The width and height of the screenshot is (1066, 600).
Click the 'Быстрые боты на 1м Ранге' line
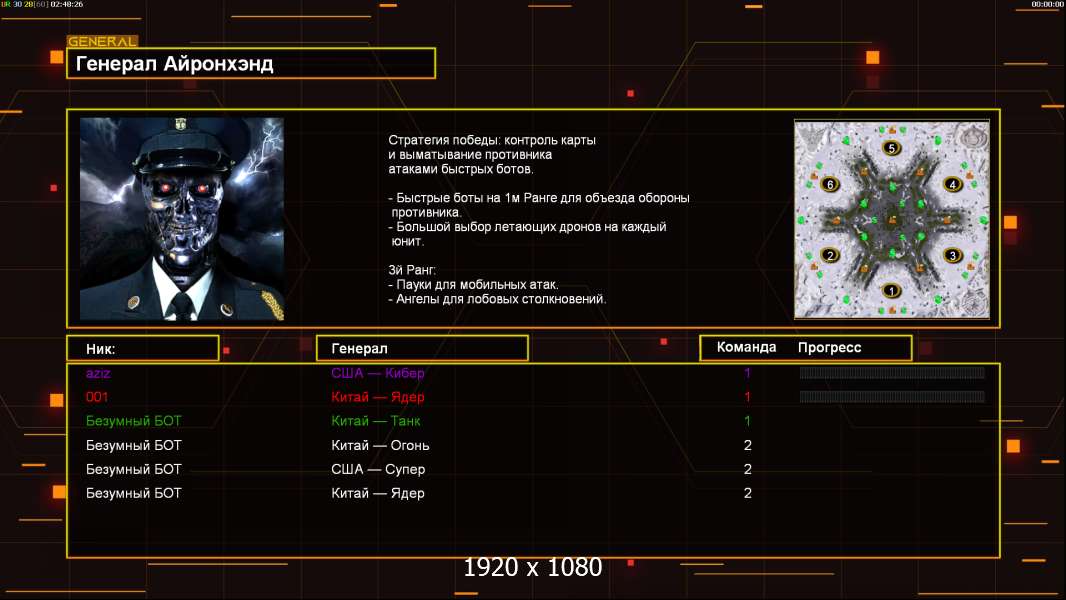coord(539,198)
